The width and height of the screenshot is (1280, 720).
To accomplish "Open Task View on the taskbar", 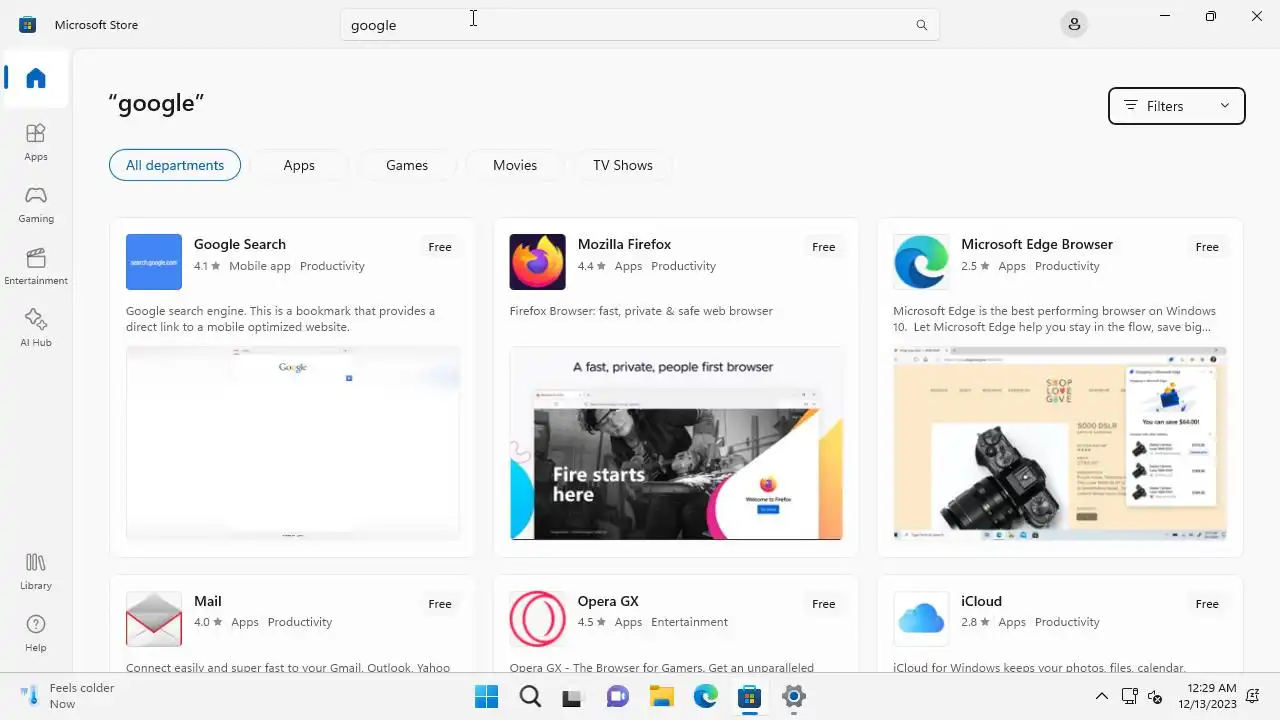I will click(574, 697).
